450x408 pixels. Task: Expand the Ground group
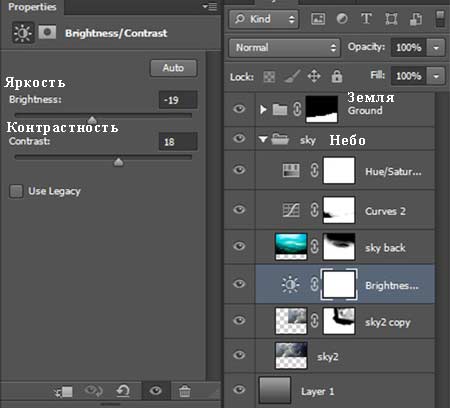point(263,109)
